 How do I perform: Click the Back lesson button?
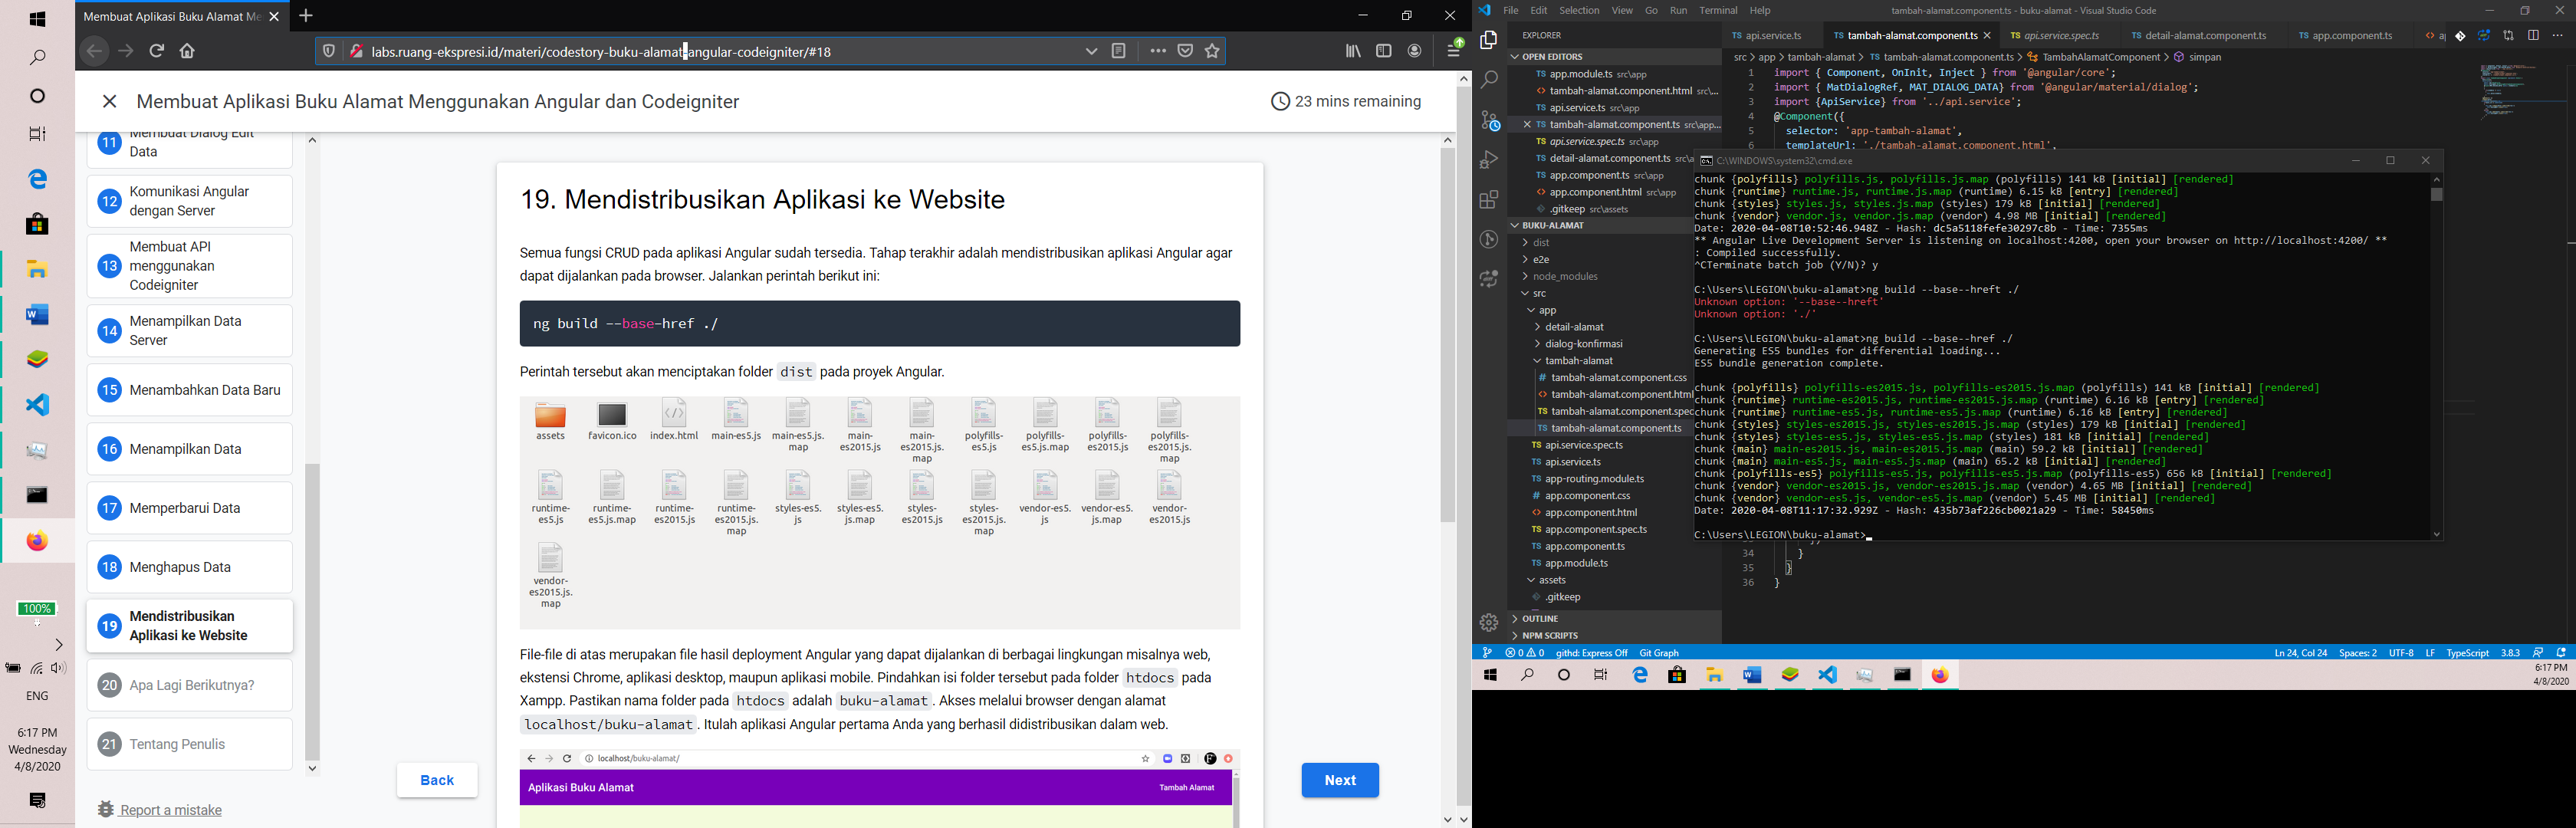(437, 780)
